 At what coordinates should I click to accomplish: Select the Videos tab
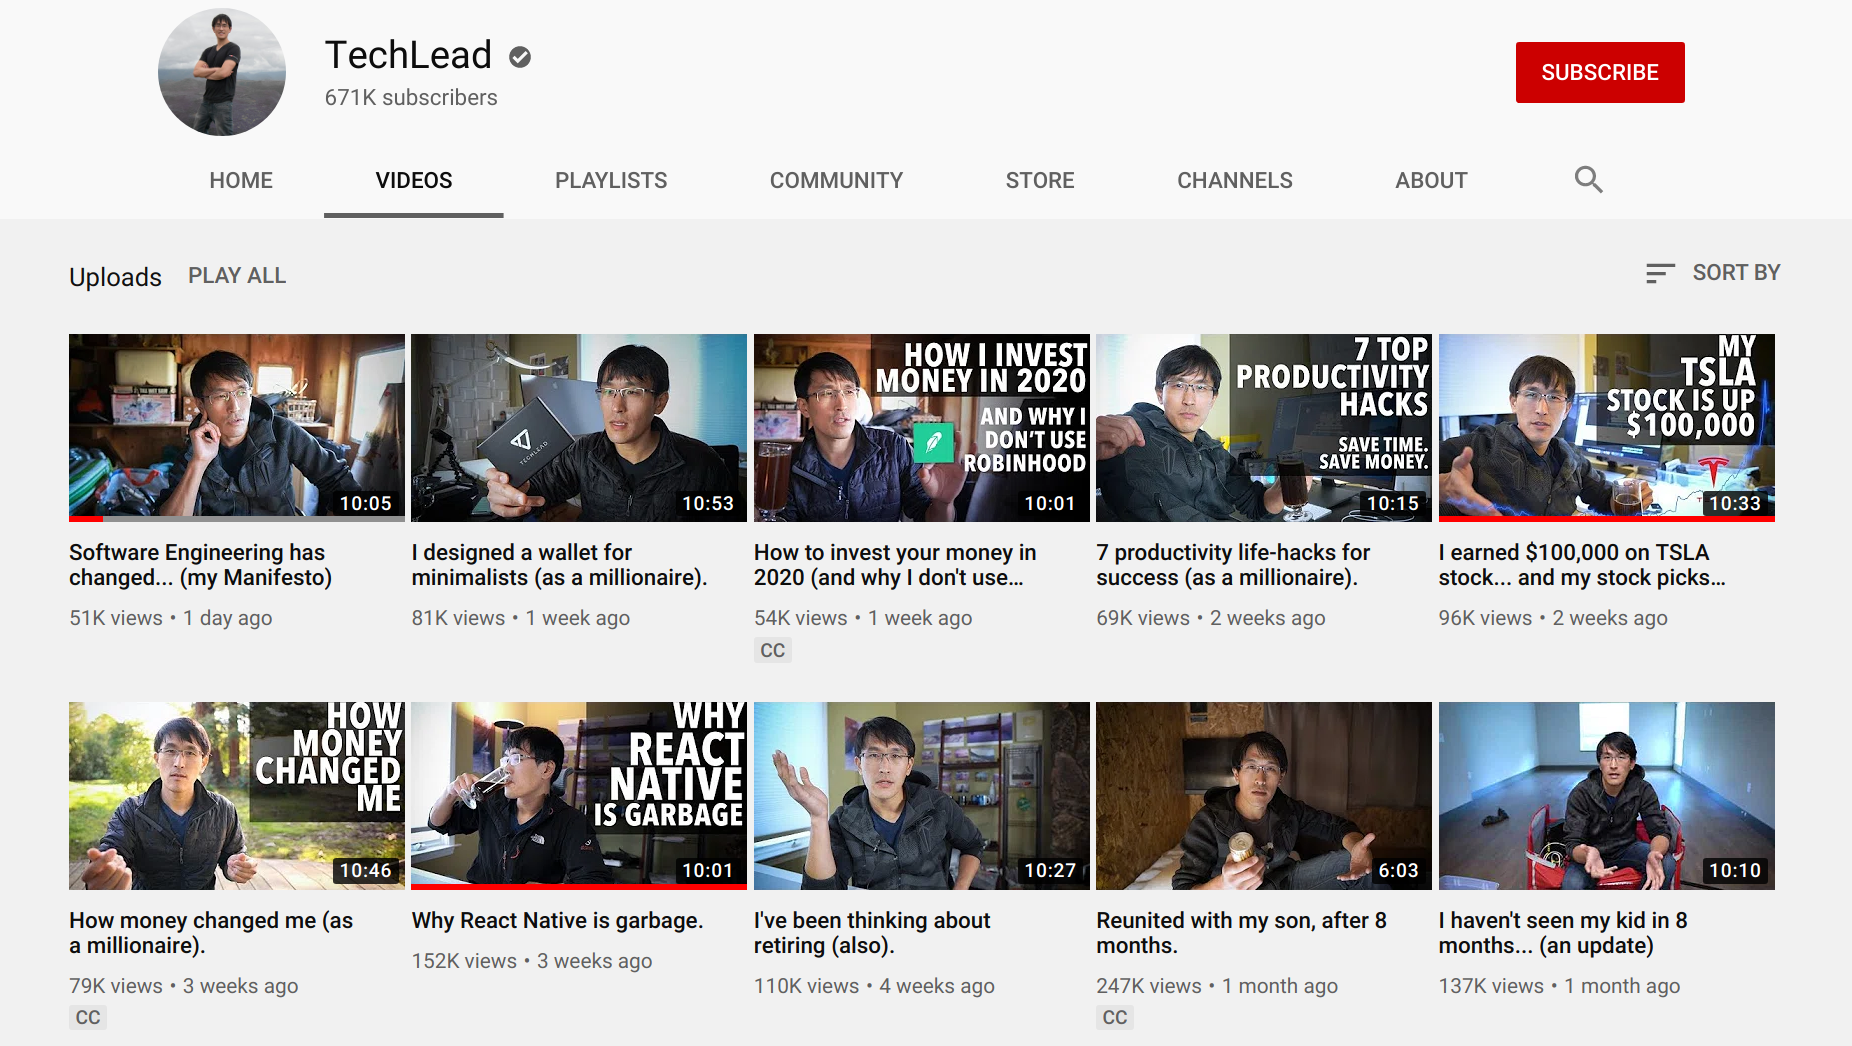tap(414, 181)
